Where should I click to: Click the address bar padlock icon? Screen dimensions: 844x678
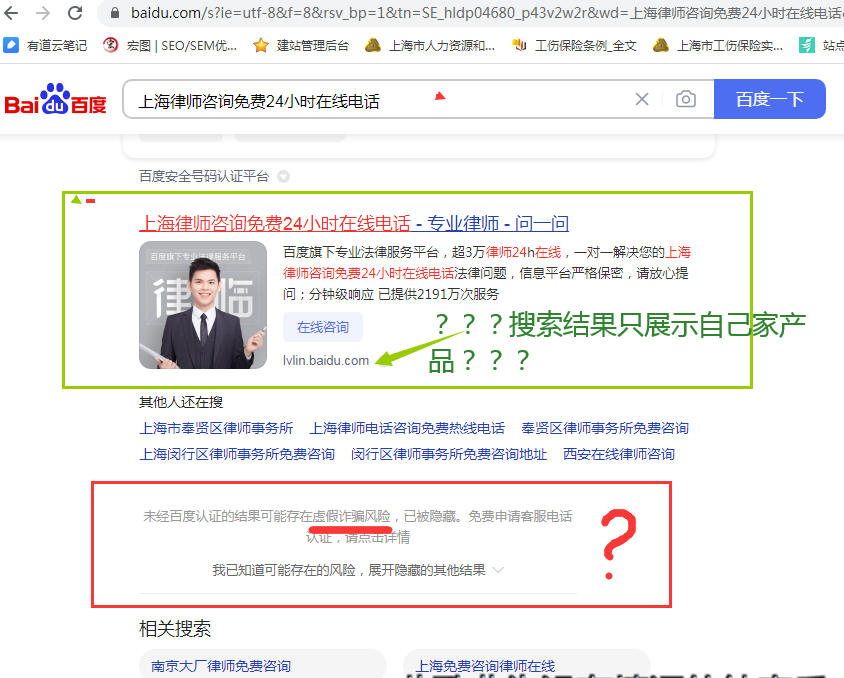click(x=114, y=12)
